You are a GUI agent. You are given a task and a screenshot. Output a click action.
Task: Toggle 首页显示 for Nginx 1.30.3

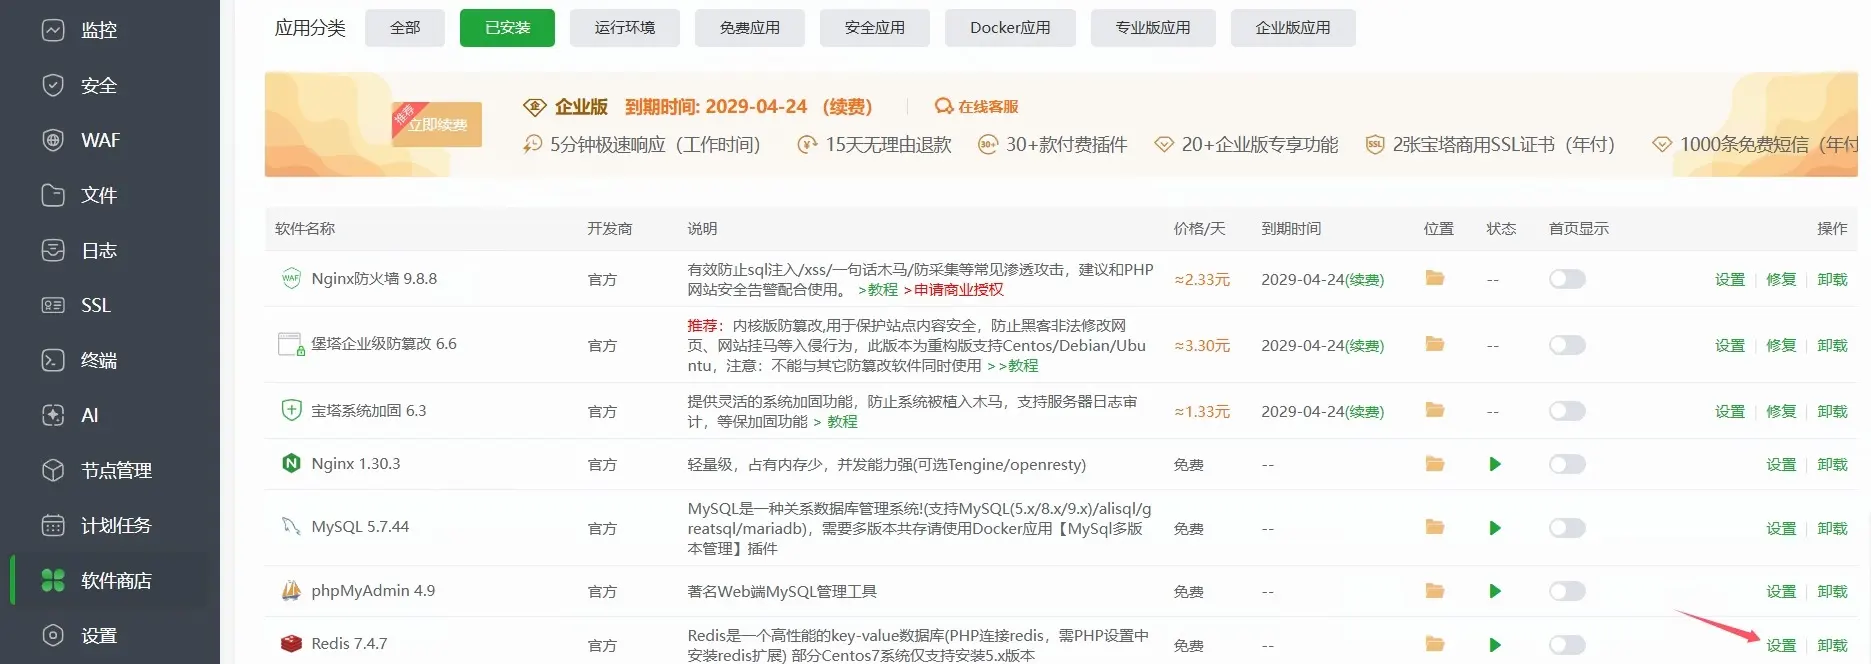(x=1567, y=464)
